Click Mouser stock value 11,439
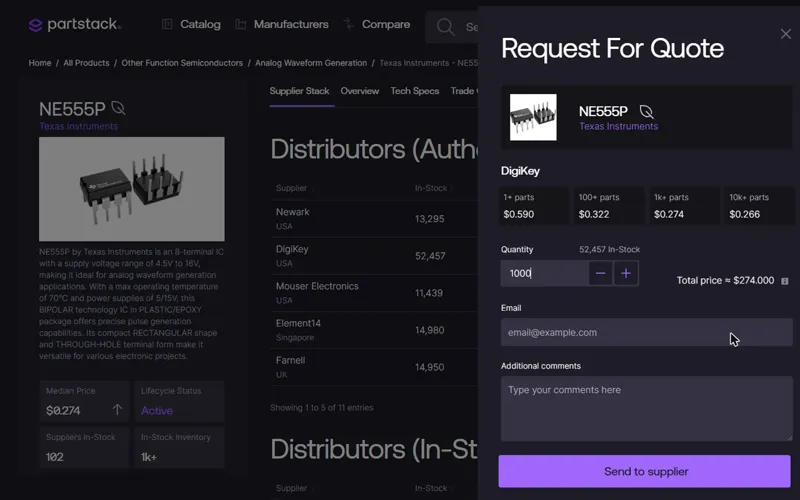 429,293
